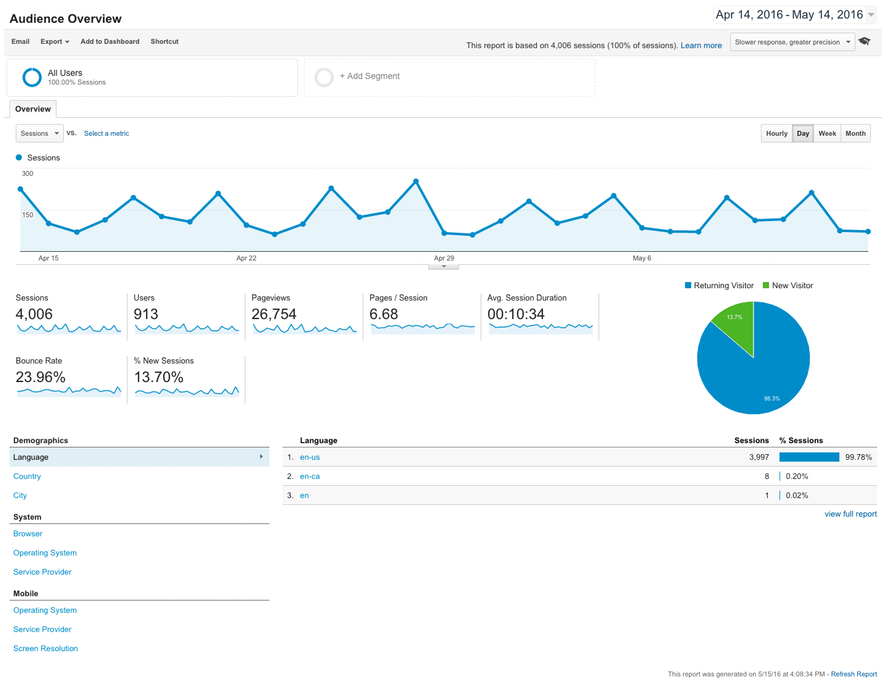Open the Export menu
This screenshot has width=885, height=685.
(55, 42)
